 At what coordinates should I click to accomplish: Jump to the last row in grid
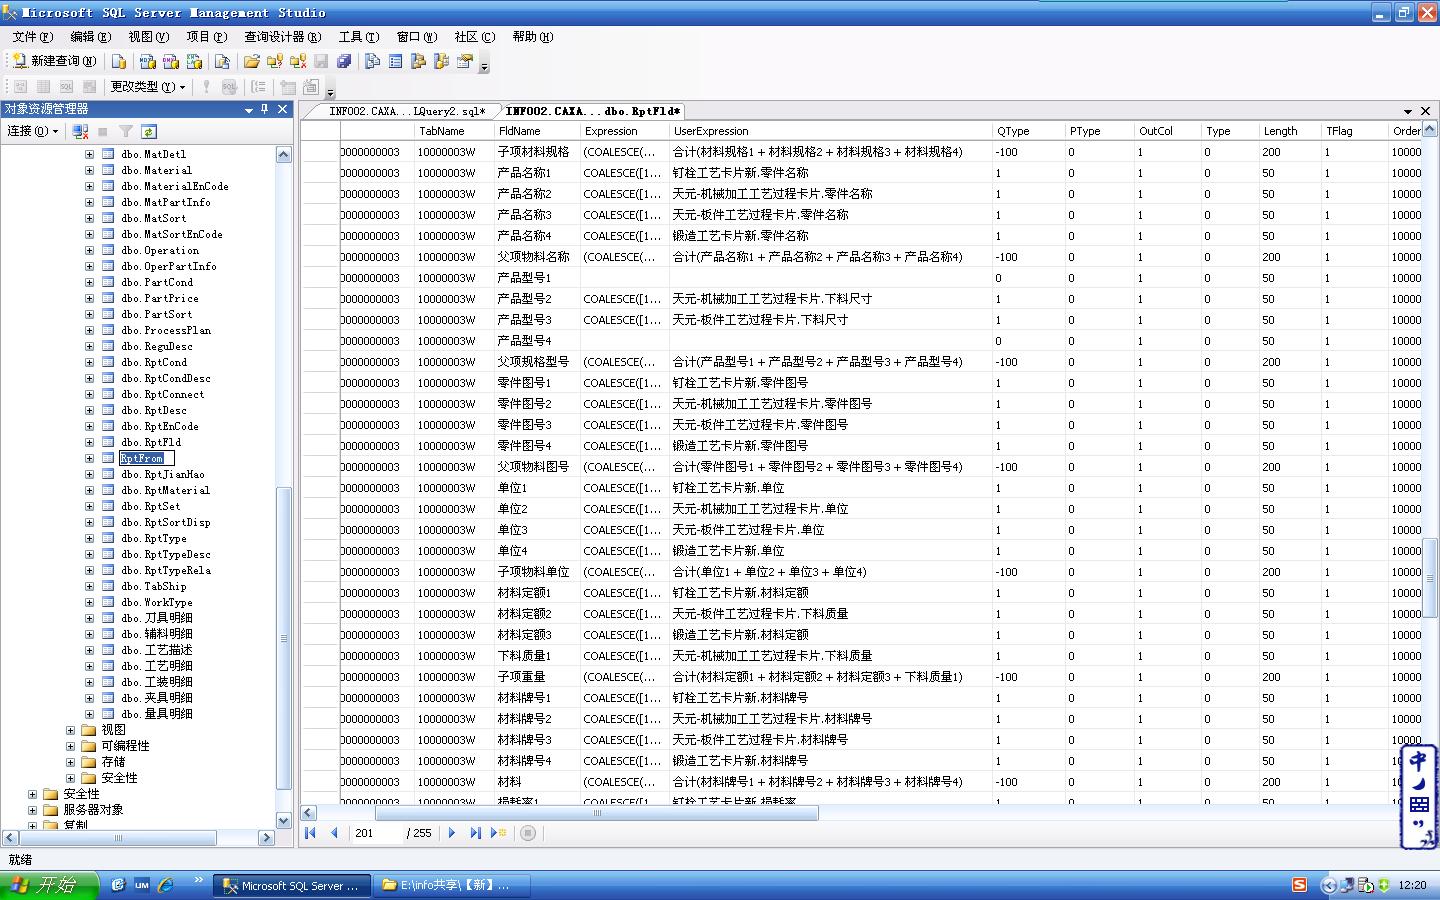475,833
